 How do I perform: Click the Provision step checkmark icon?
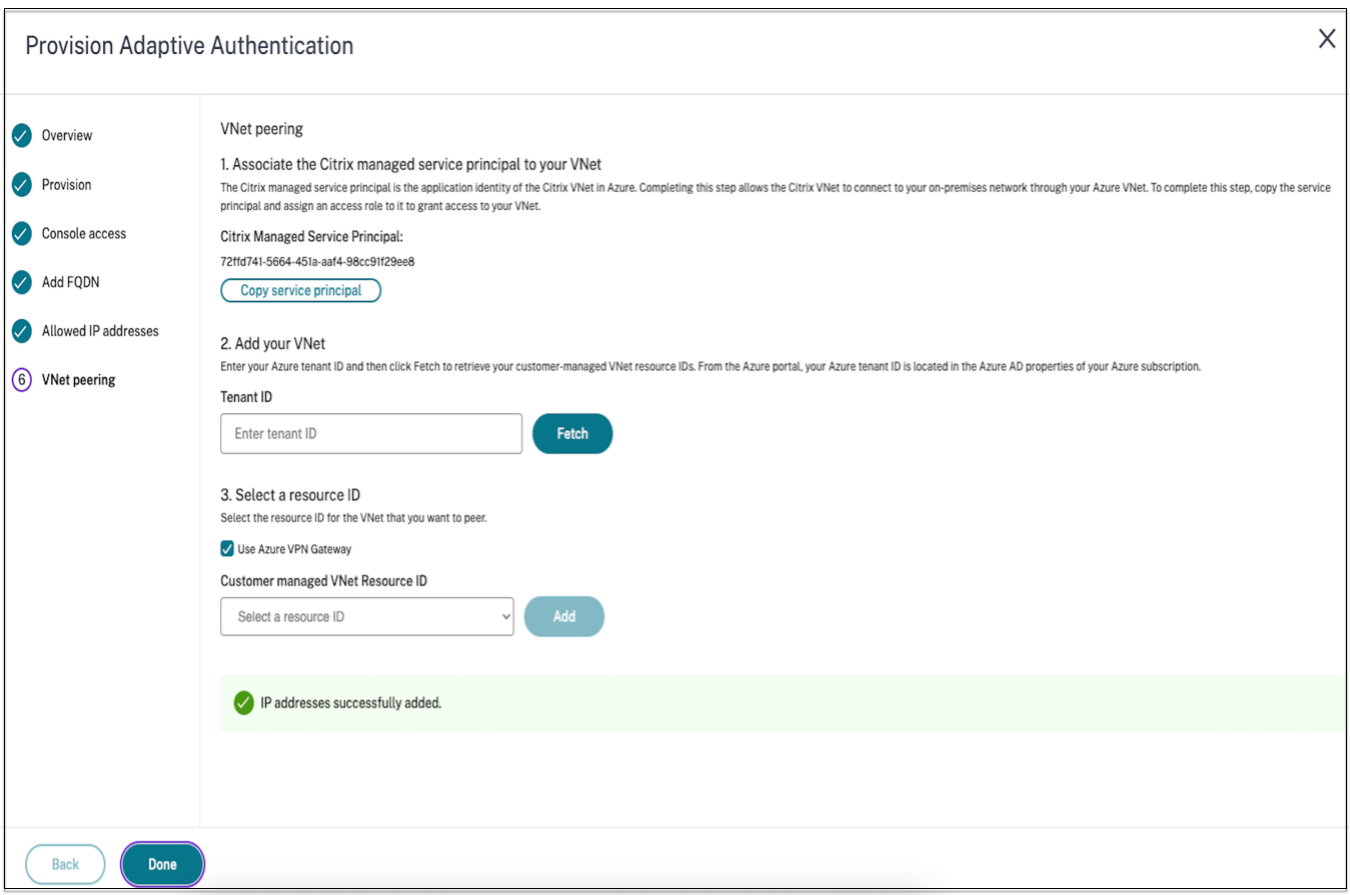click(22, 185)
